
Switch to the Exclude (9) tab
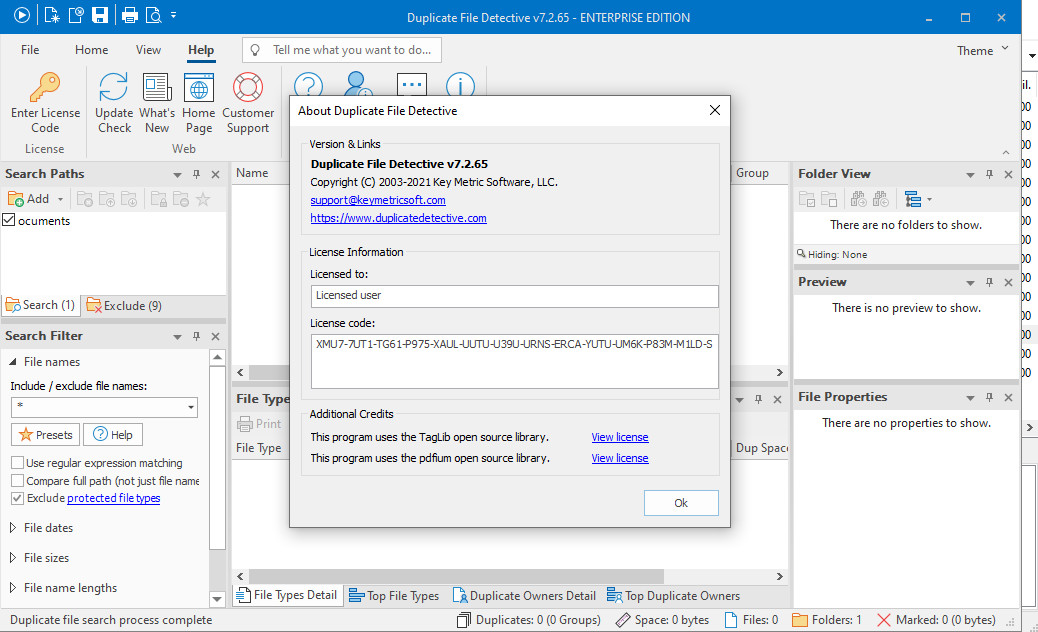click(x=124, y=306)
